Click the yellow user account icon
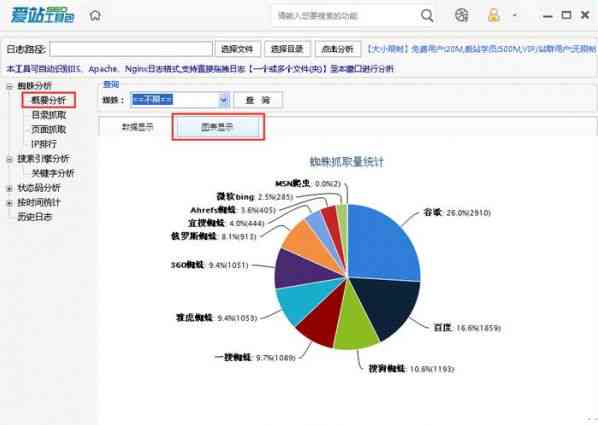 click(x=494, y=16)
